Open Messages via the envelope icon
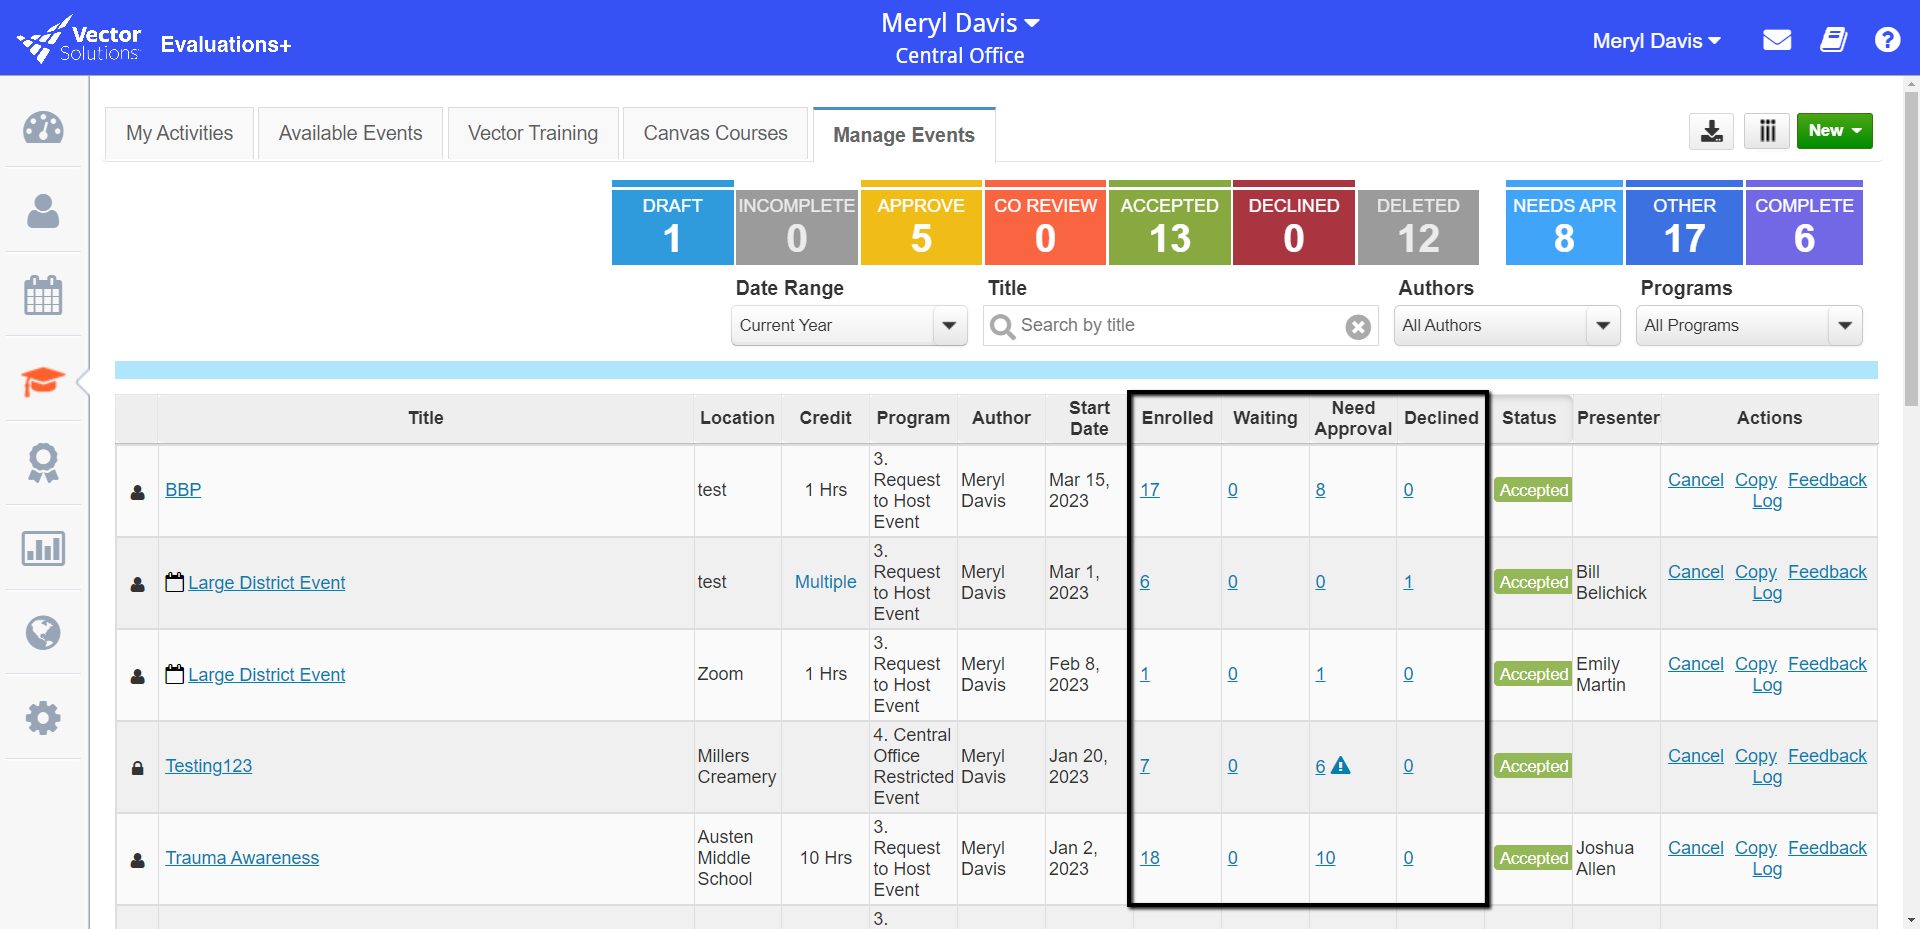1920x929 pixels. (x=1777, y=39)
